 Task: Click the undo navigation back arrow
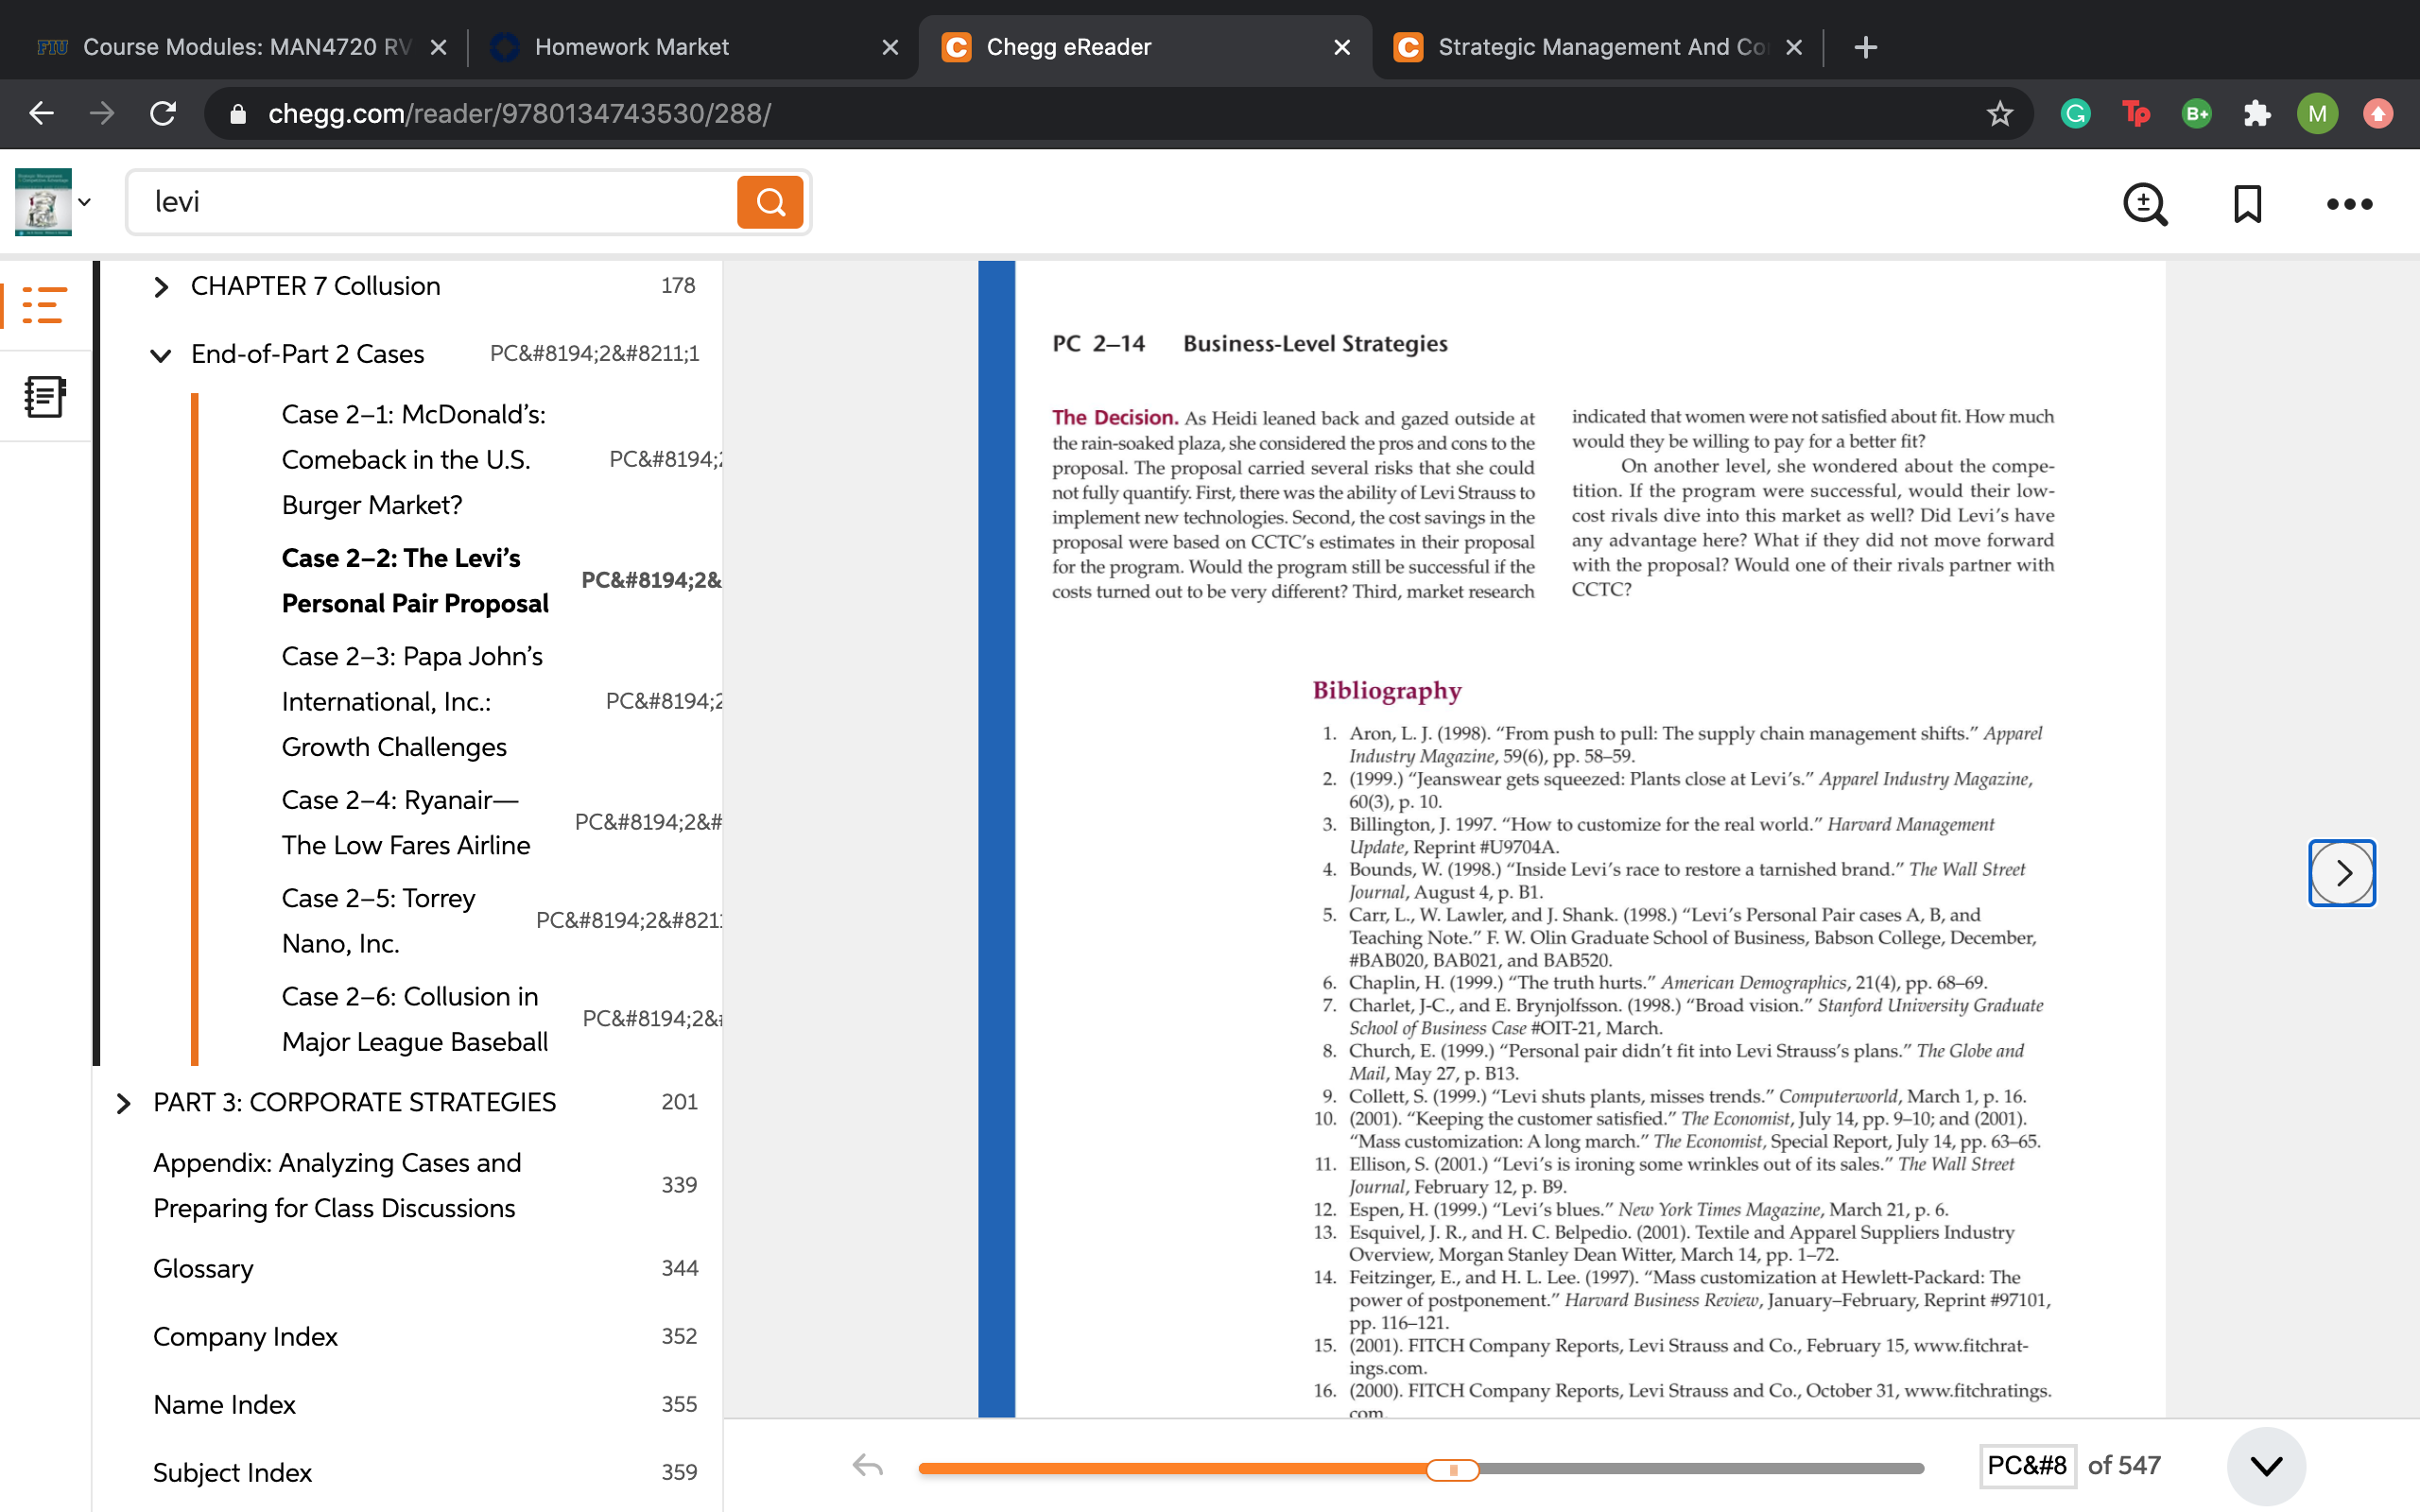[867, 1466]
